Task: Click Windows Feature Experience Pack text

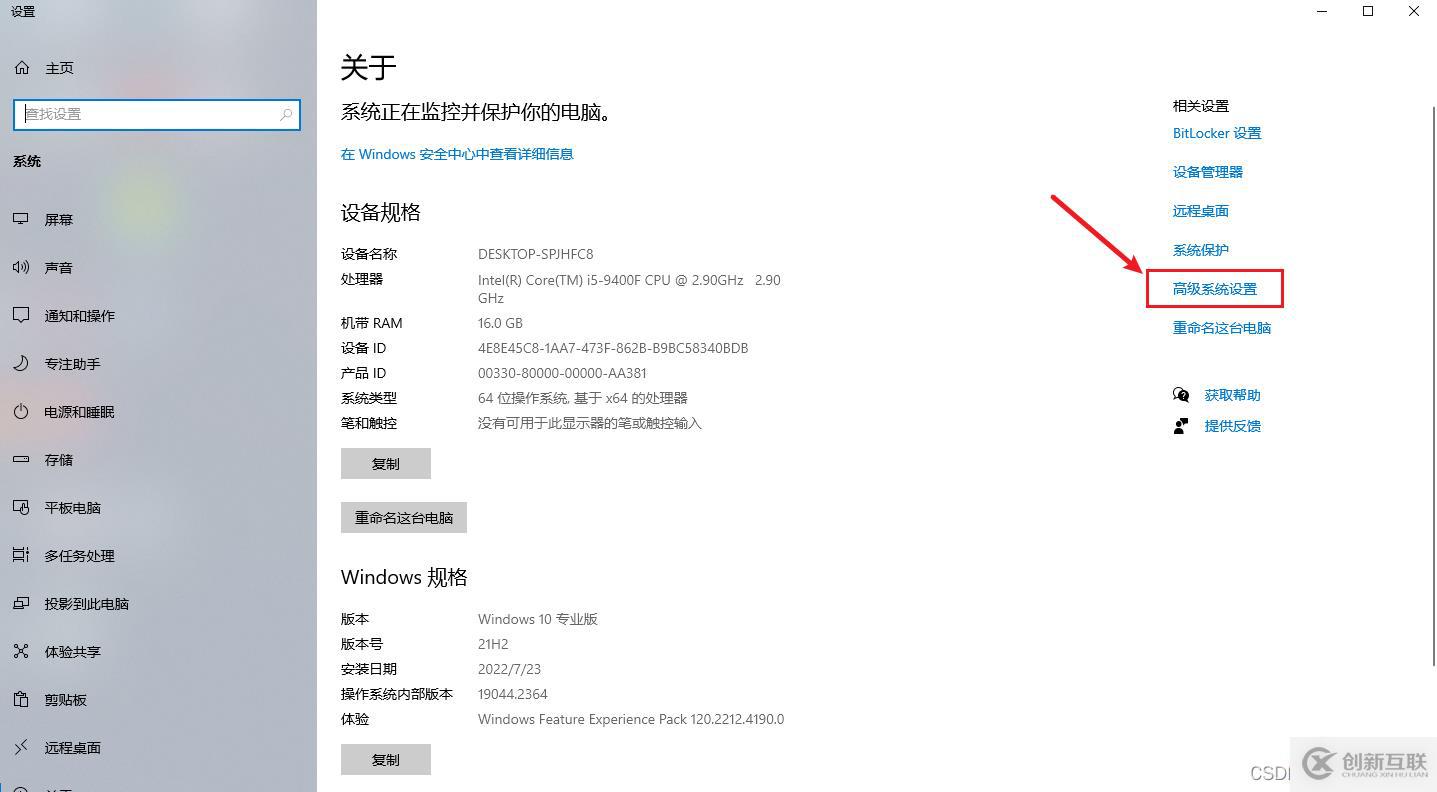Action: point(631,719)
